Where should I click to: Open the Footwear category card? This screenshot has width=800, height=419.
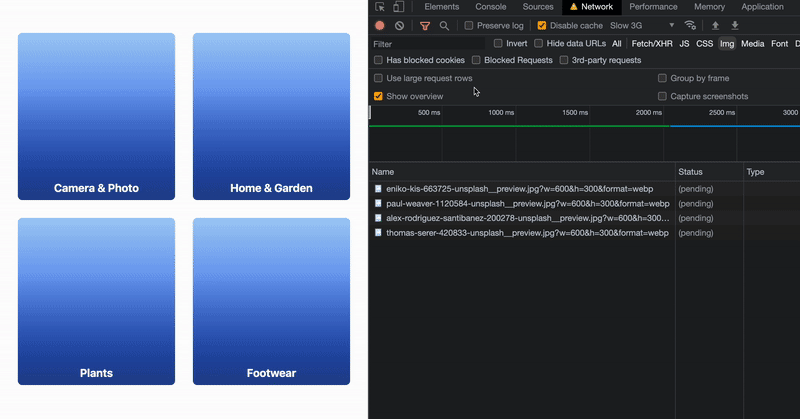271,301
